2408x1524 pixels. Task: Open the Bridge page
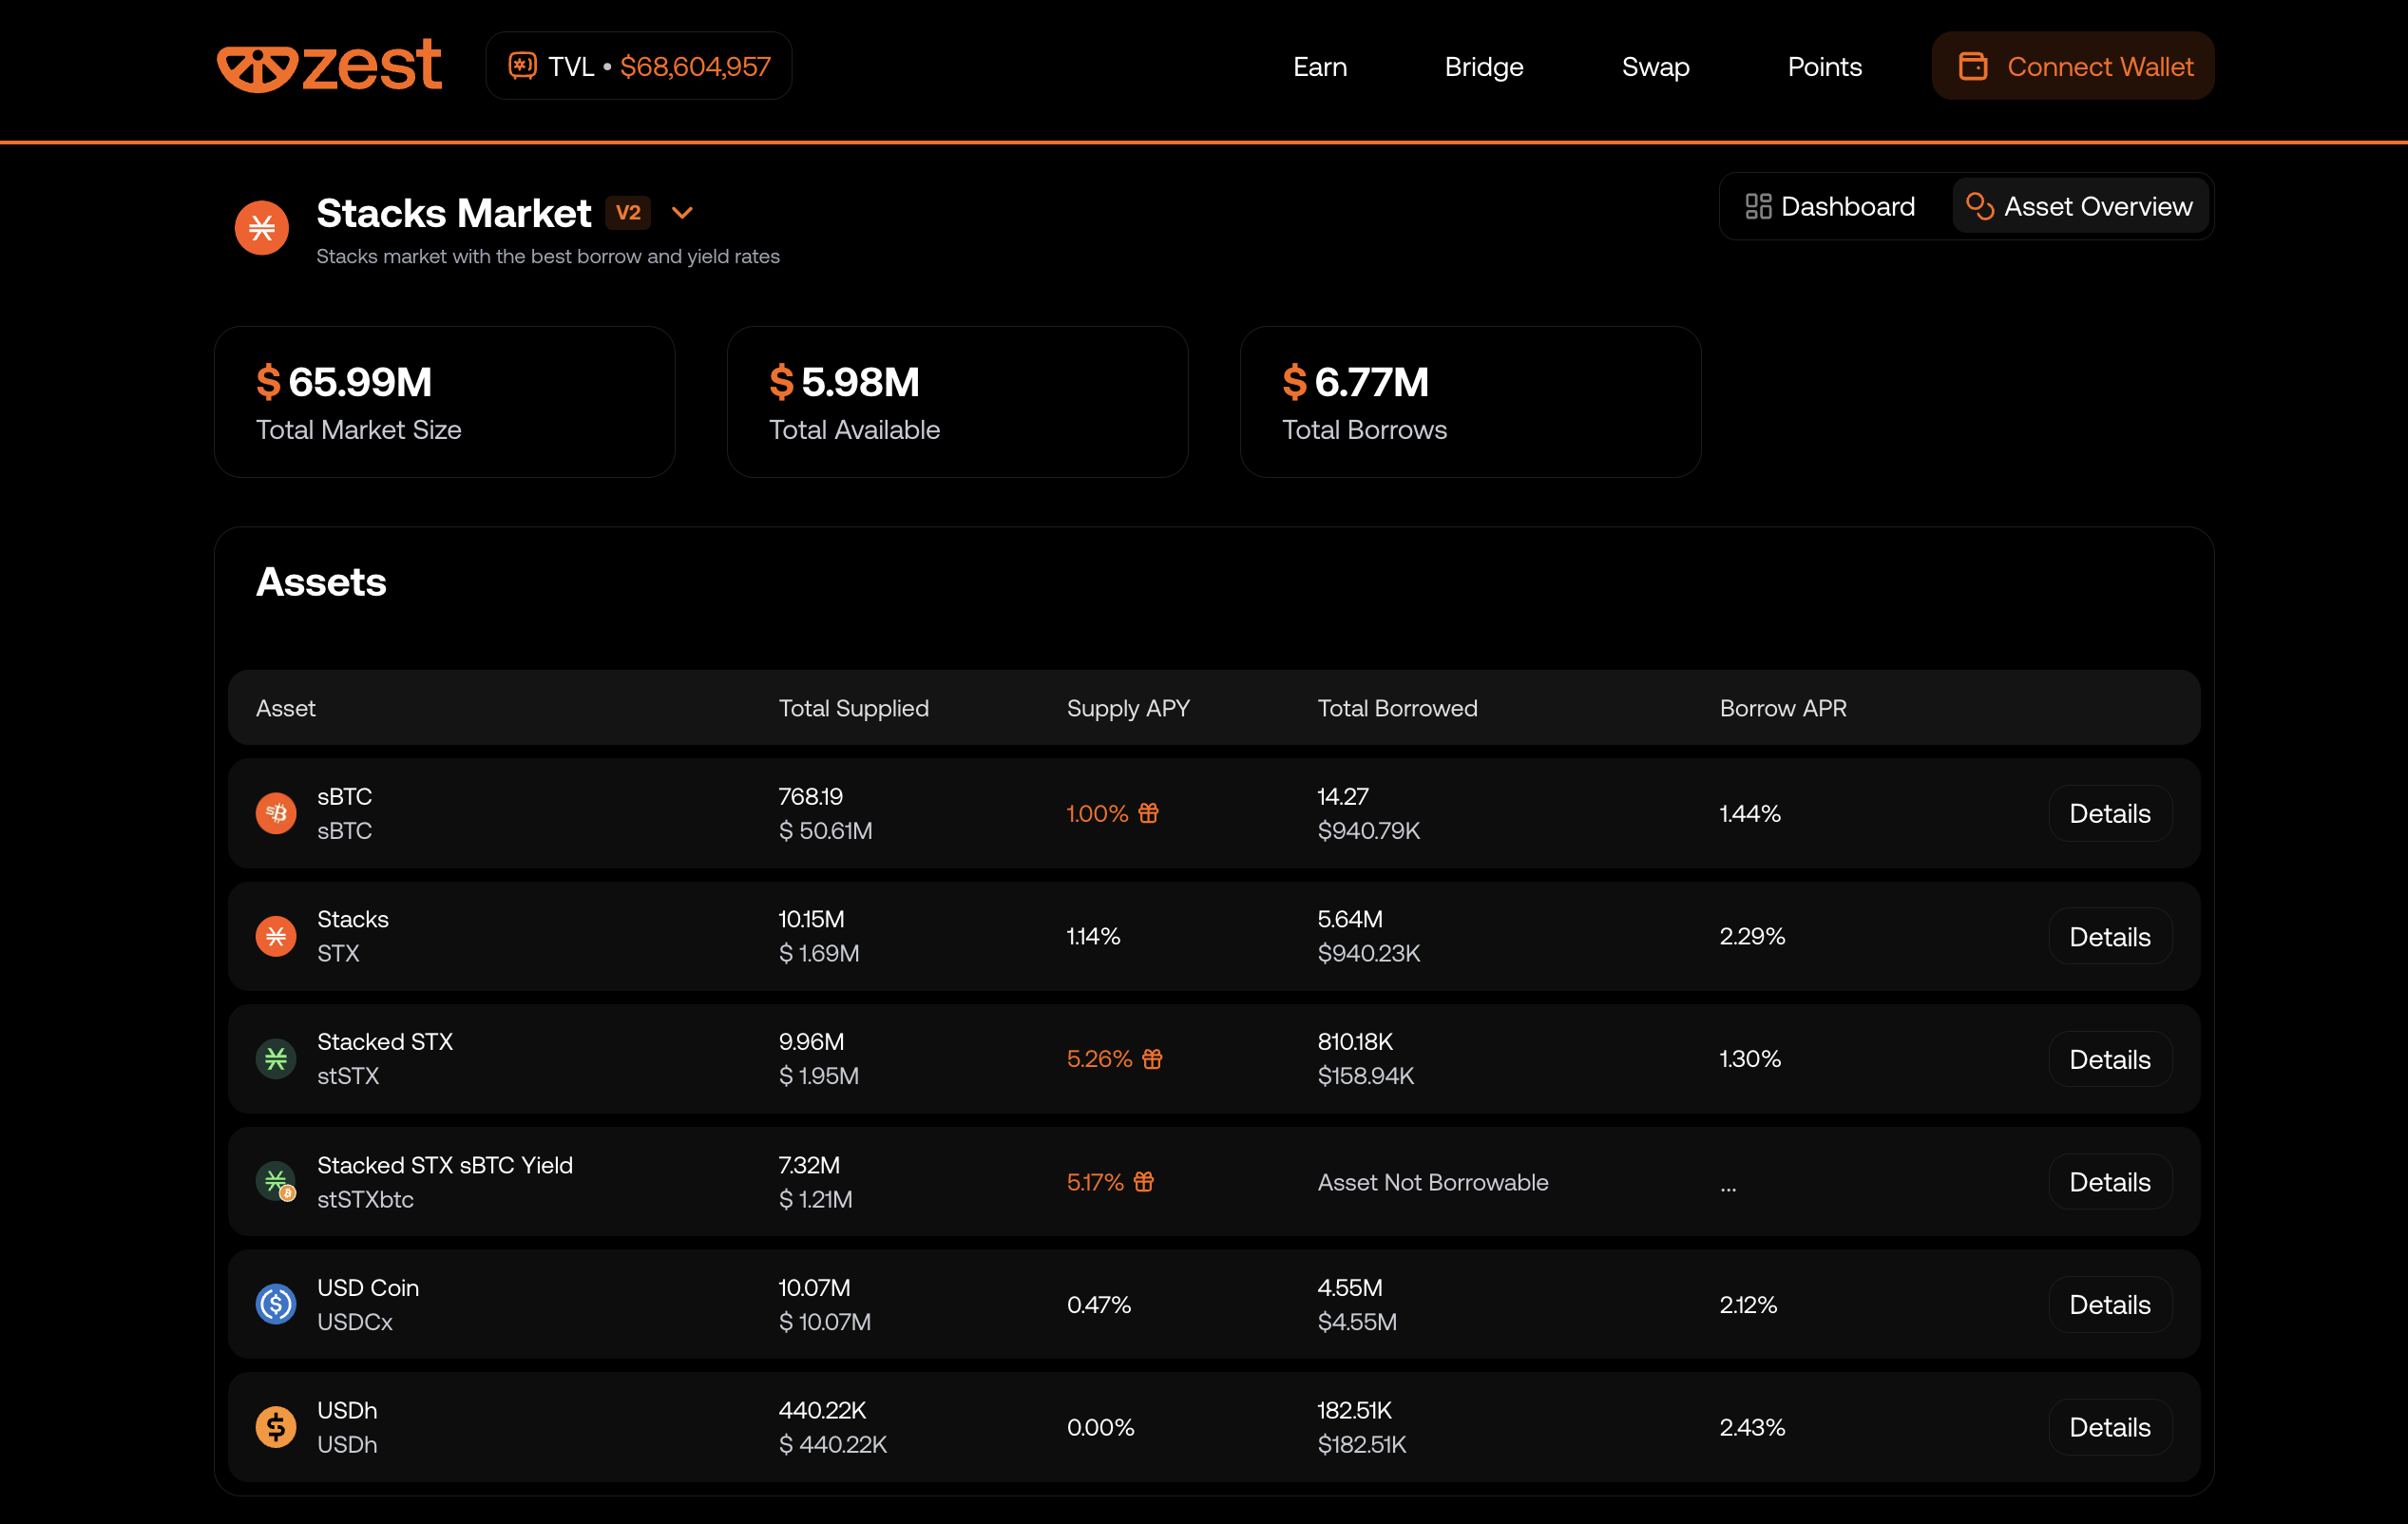(1484, 66)
